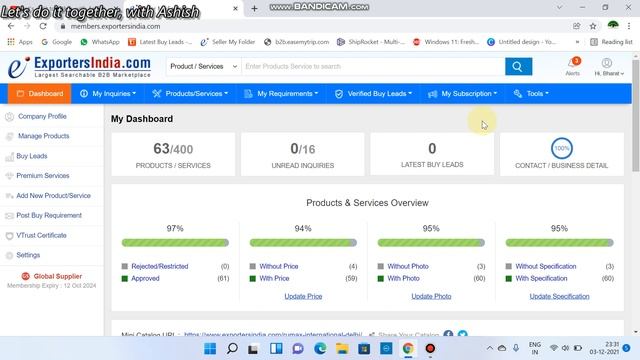Reload the page with refresh icon

tap(43, 26)
